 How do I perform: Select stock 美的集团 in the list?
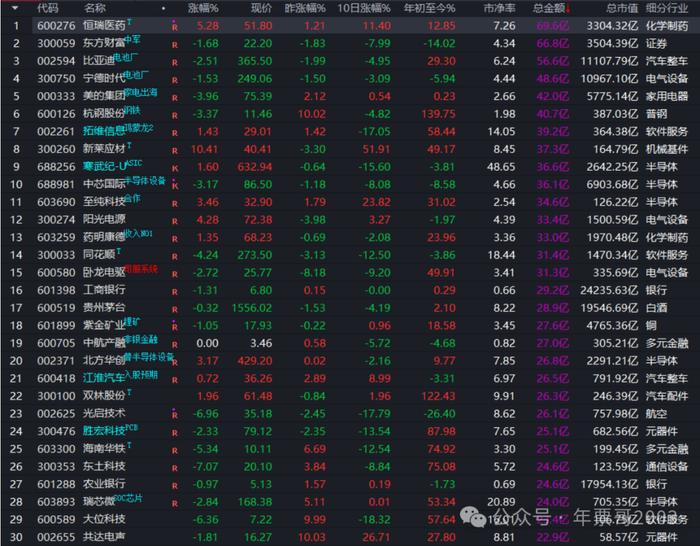pos(104,96)
